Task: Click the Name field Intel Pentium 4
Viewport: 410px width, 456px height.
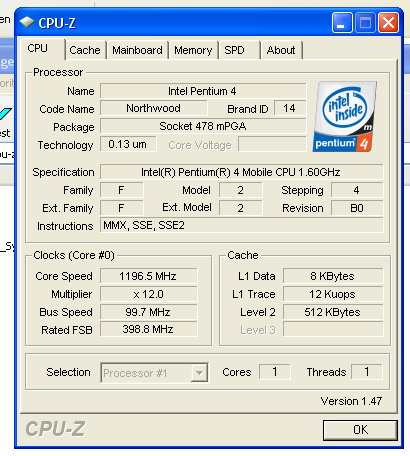Action: pos(203,91)
